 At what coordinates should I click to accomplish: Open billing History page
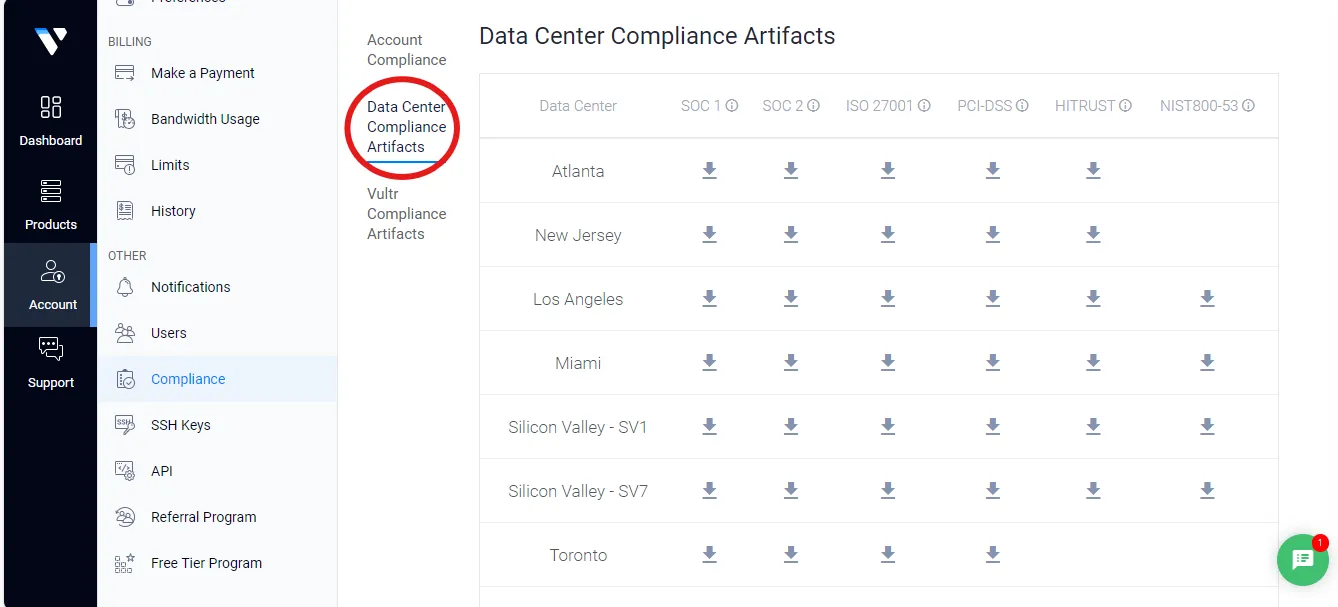[173, 211]
